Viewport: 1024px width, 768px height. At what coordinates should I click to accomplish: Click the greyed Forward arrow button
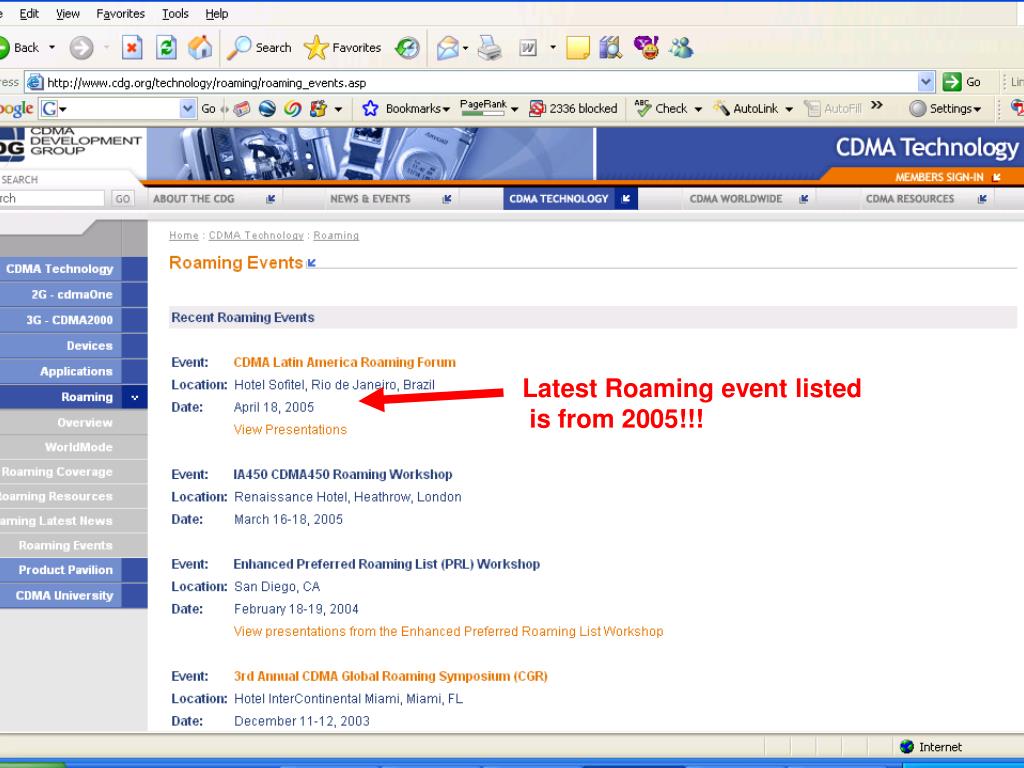click(x=82, y=48)
